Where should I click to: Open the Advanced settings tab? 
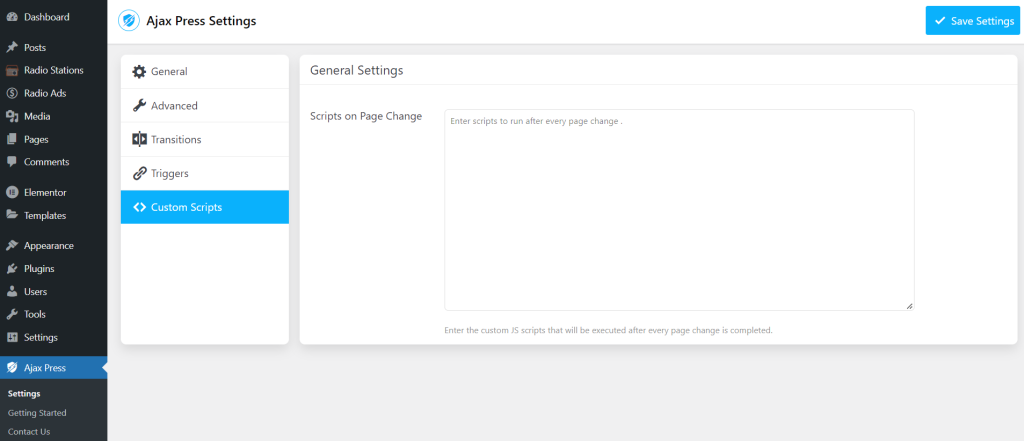[205, 106]
